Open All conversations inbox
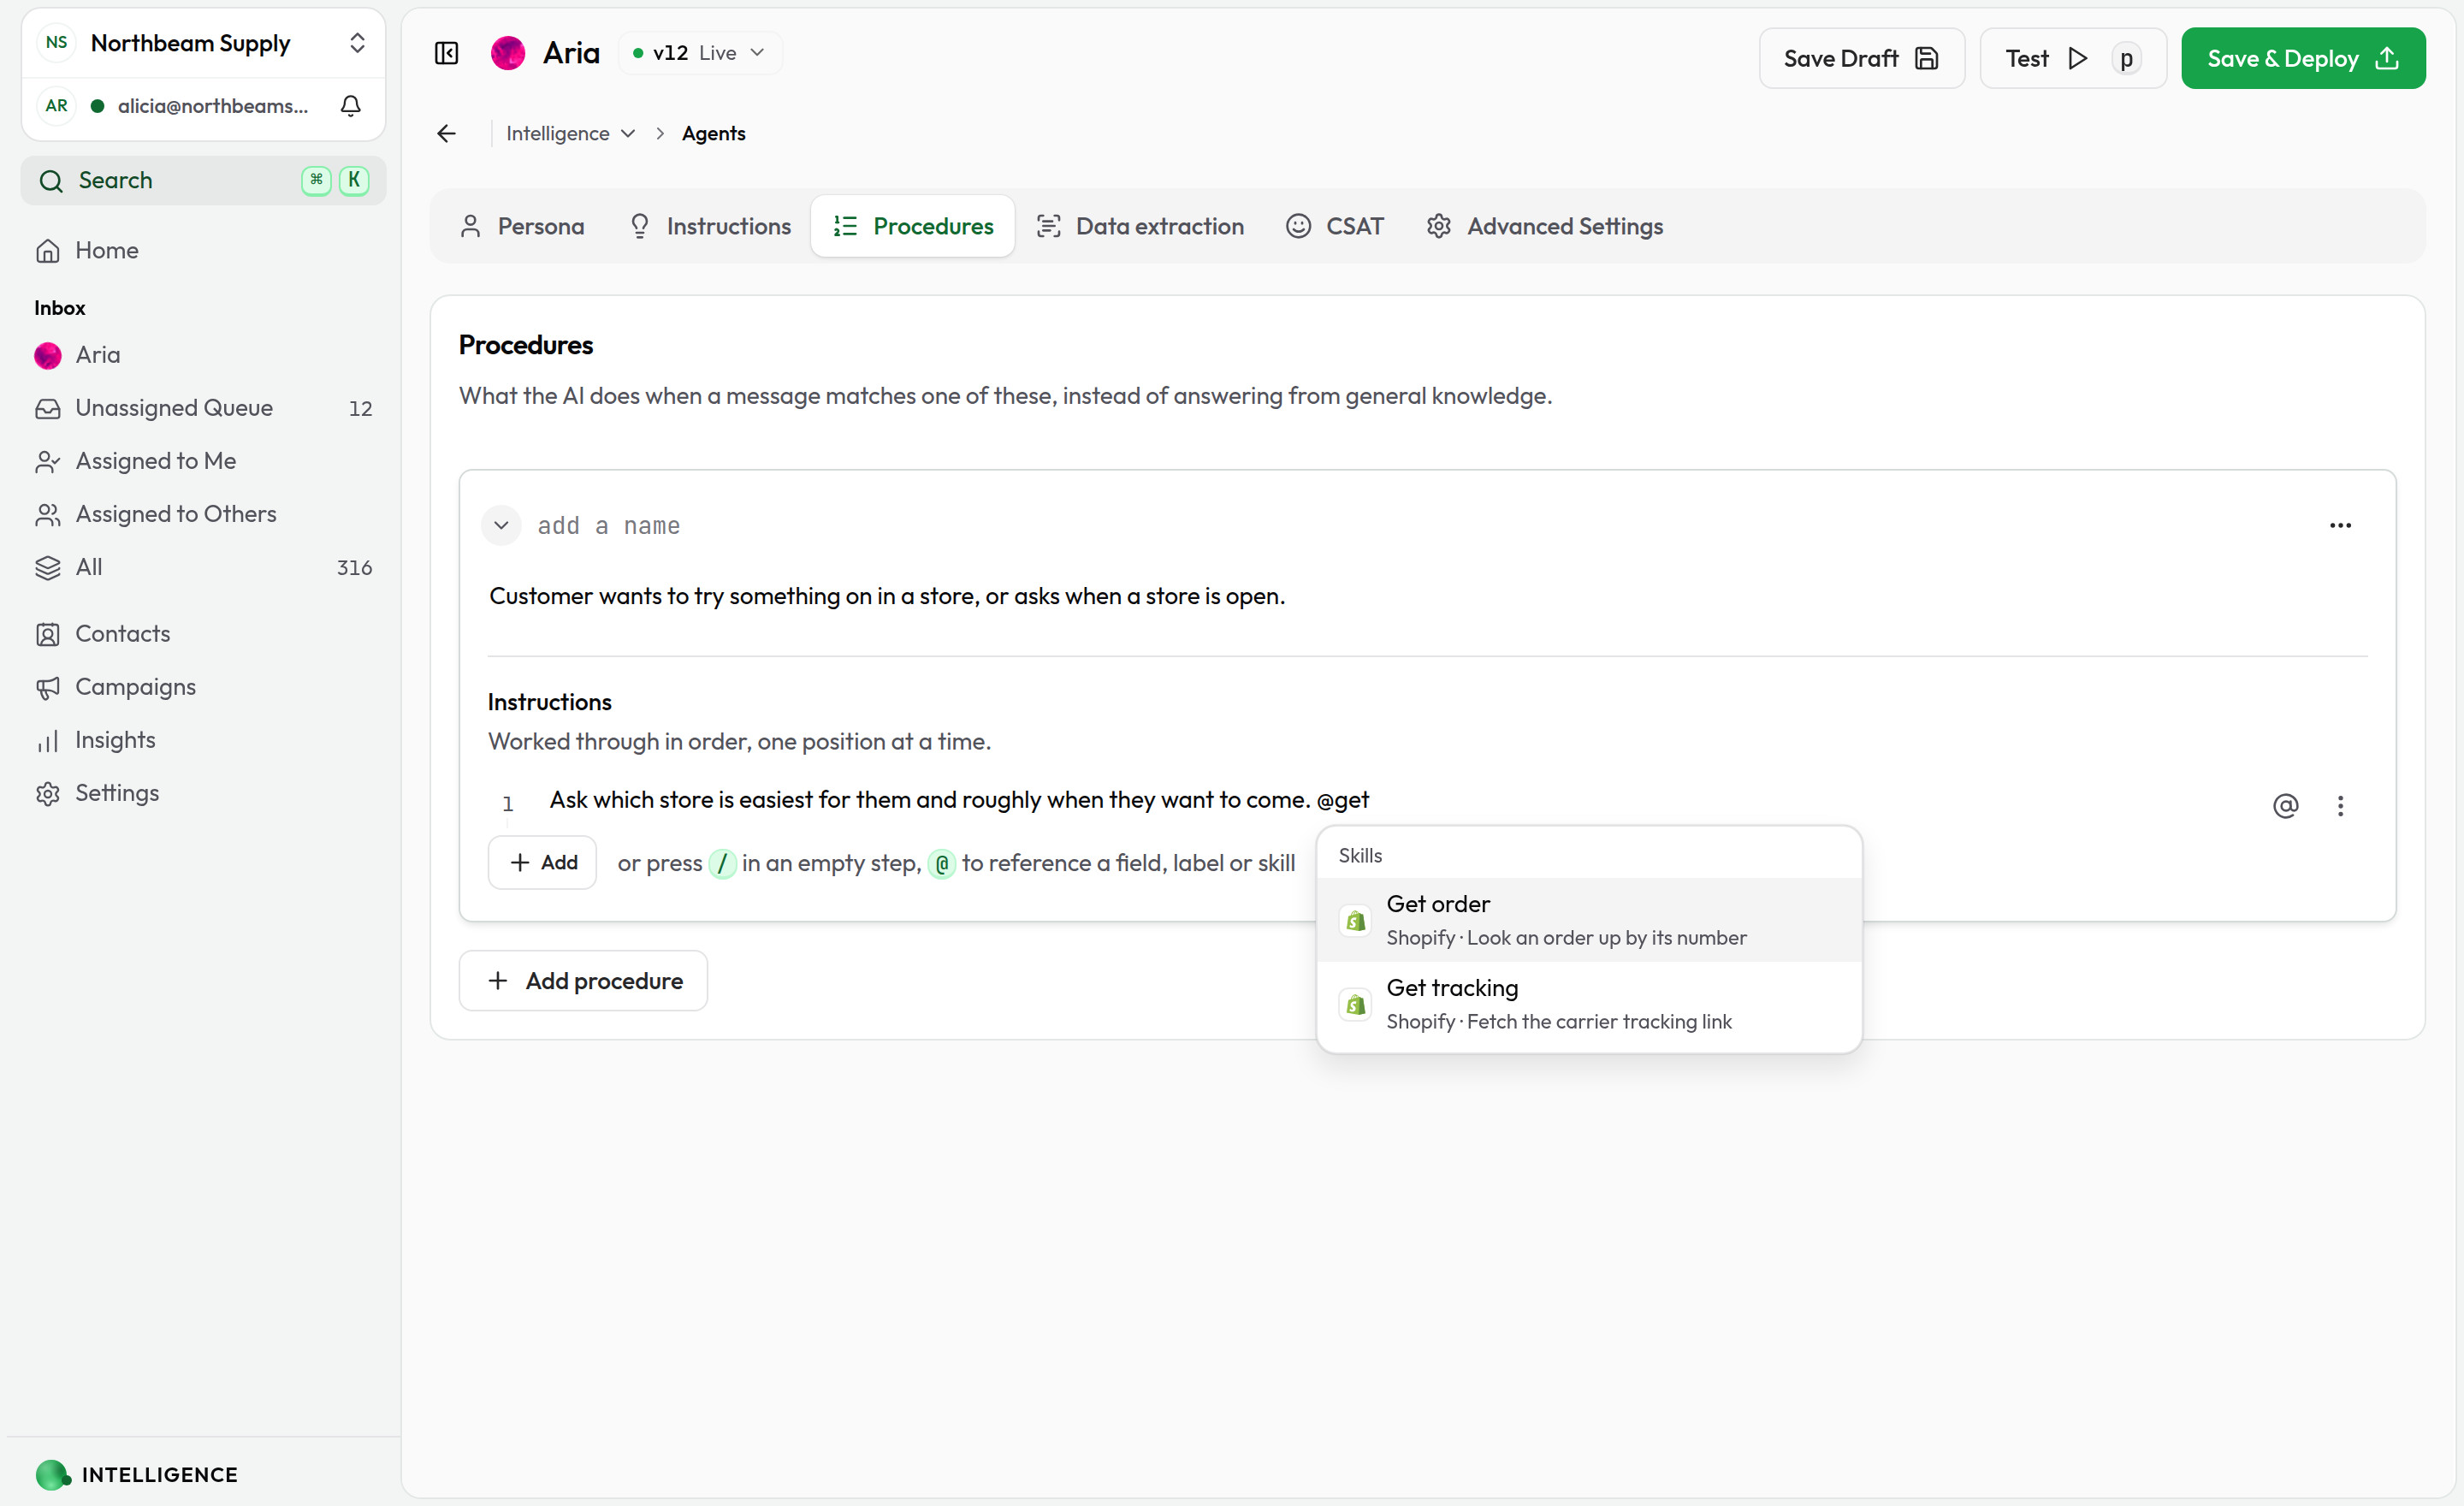The height and width of the screenshot is (1506, 2464). tap(204, 567)
